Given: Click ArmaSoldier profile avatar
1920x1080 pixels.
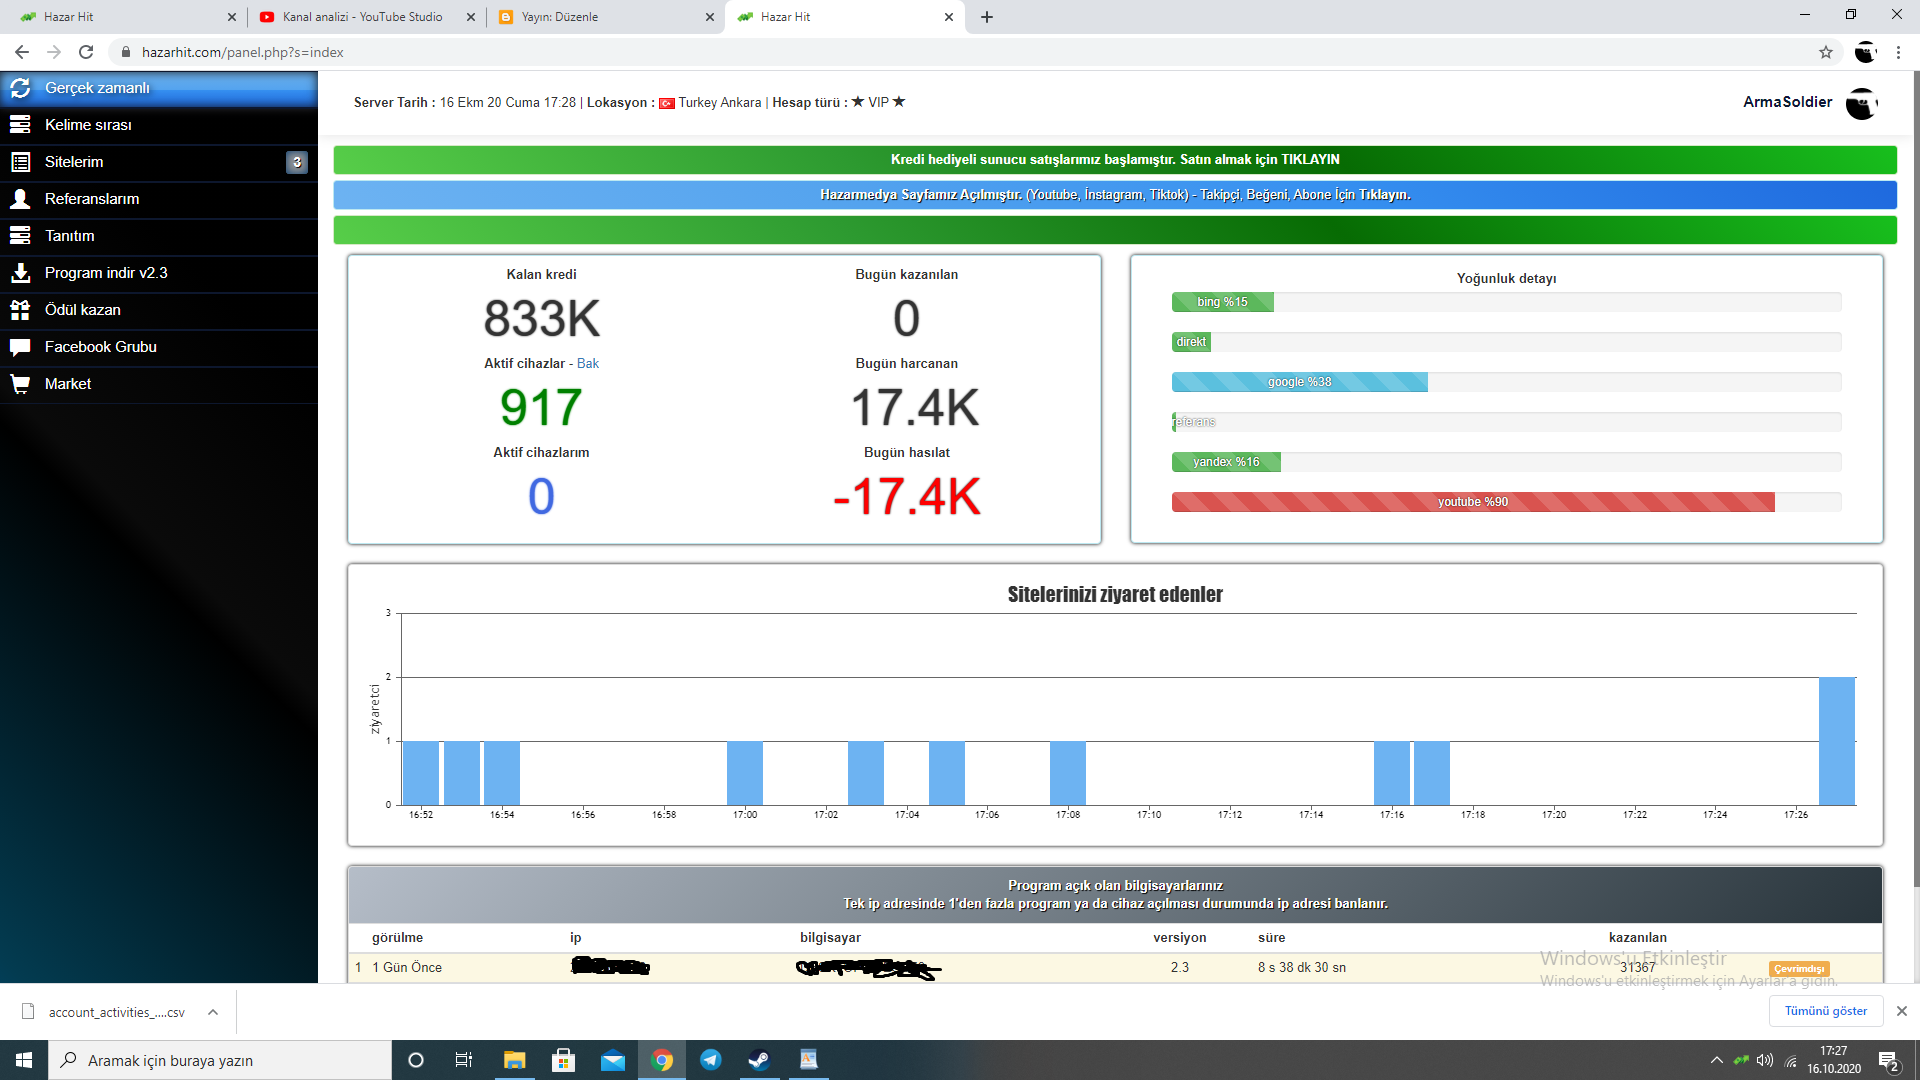Looking at the screenshot, I should [1861, 103].
